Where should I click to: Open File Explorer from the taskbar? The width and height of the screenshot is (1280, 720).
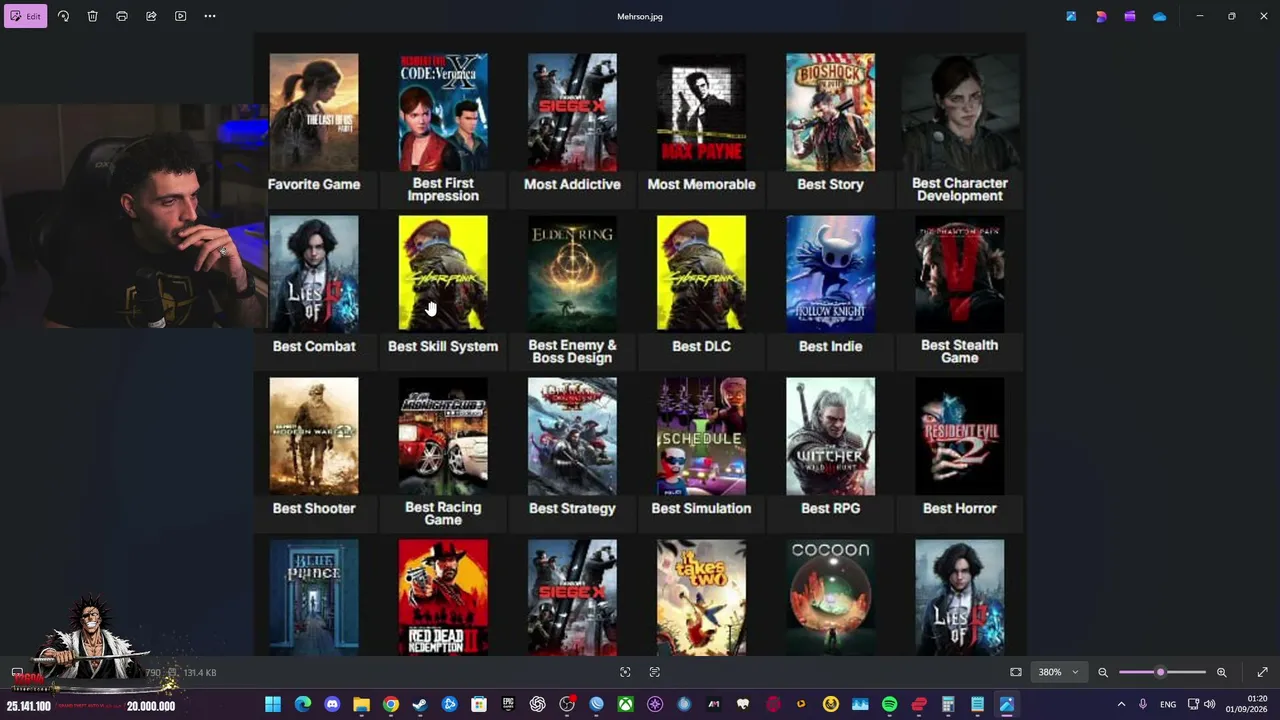point(361,705)
